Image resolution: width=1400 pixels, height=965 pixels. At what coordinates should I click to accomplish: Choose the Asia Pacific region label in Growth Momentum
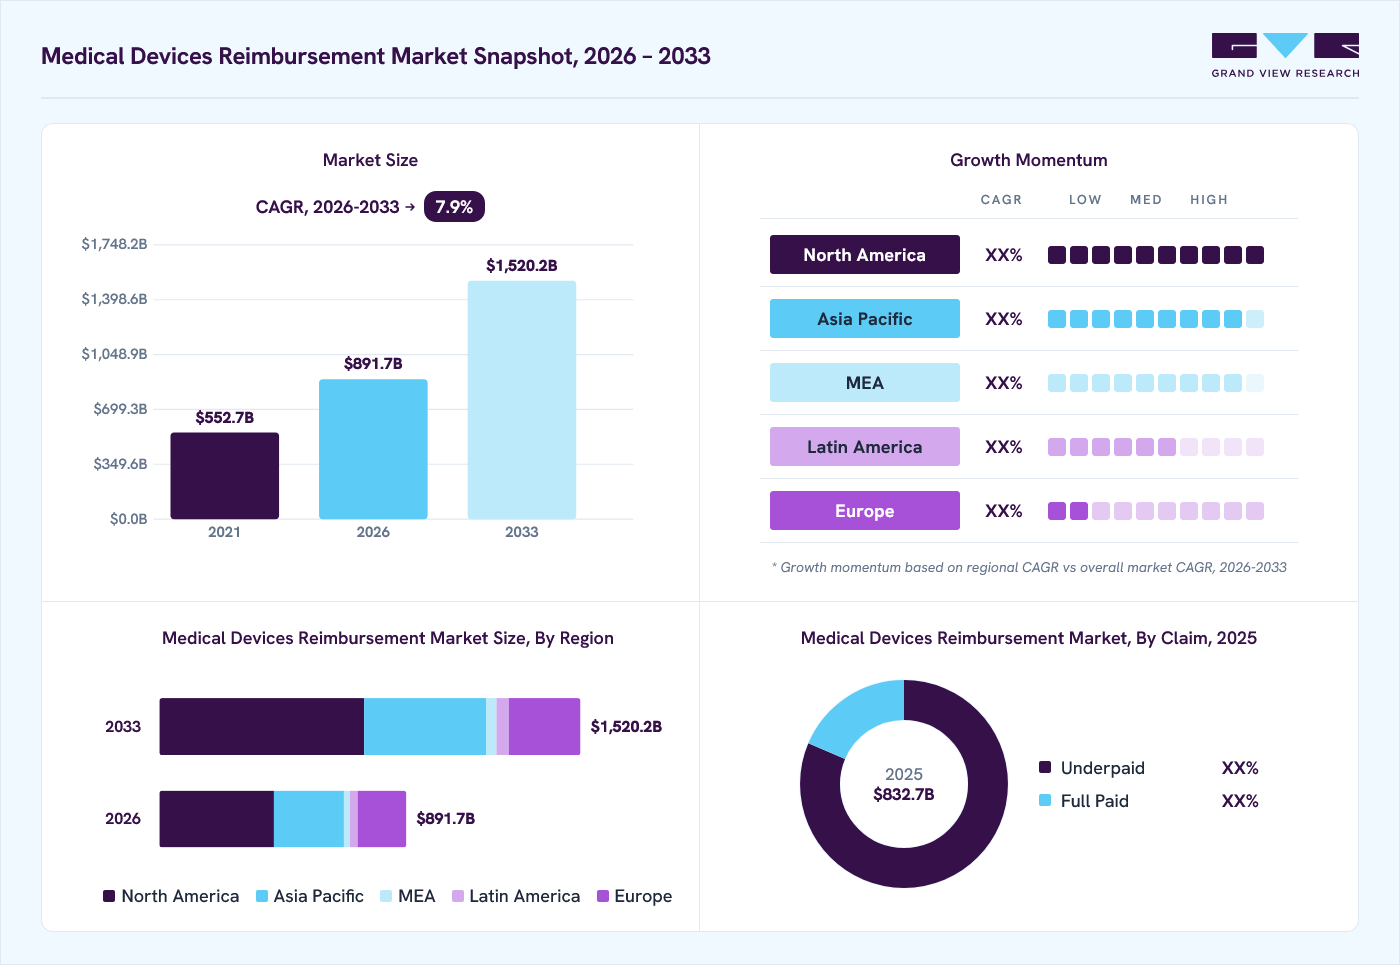(865, 319)
